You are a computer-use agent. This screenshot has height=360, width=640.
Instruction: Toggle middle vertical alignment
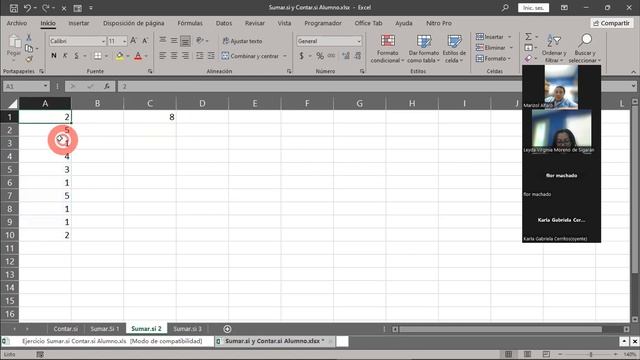(174, 40)
